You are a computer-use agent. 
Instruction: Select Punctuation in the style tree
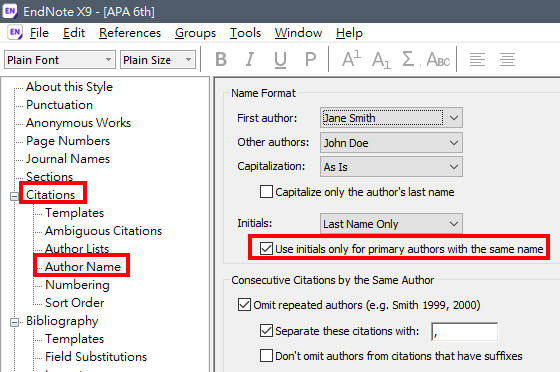(59, 105)
